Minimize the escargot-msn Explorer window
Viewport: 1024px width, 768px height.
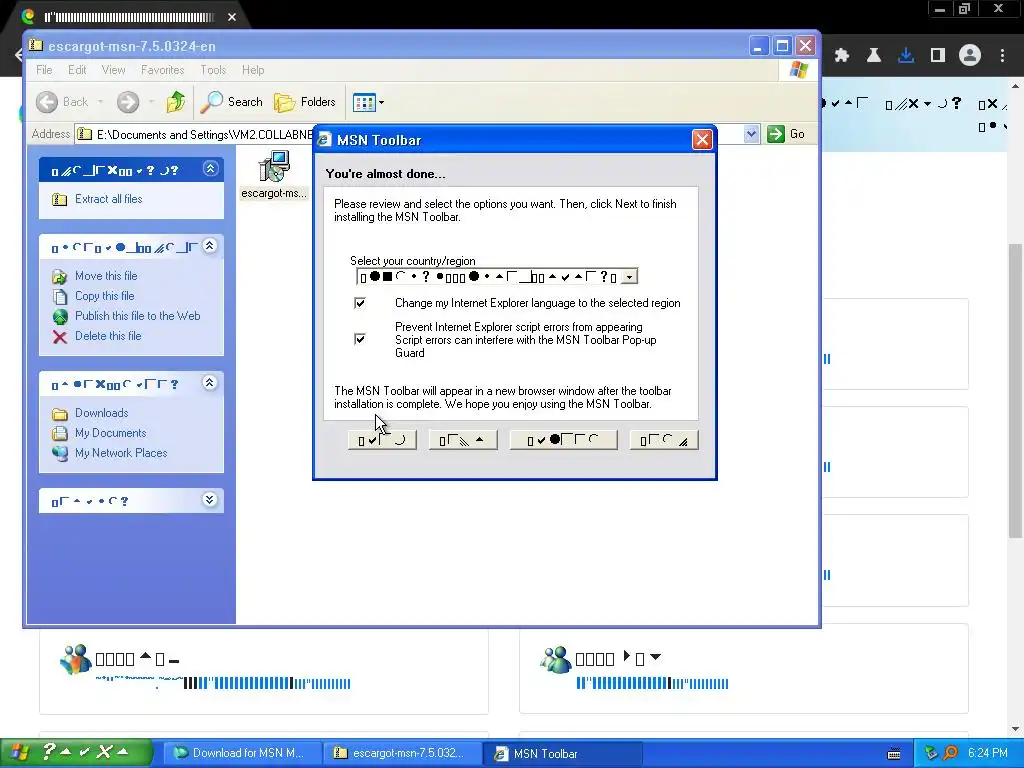758,46
